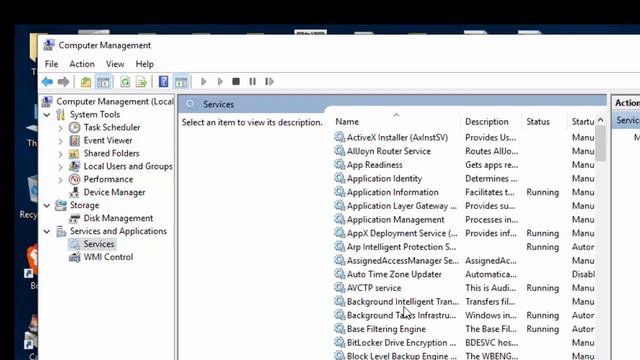Click the Back arrow toolbar icon
Screen dimensions: 640x360
(x=47, y=82)
